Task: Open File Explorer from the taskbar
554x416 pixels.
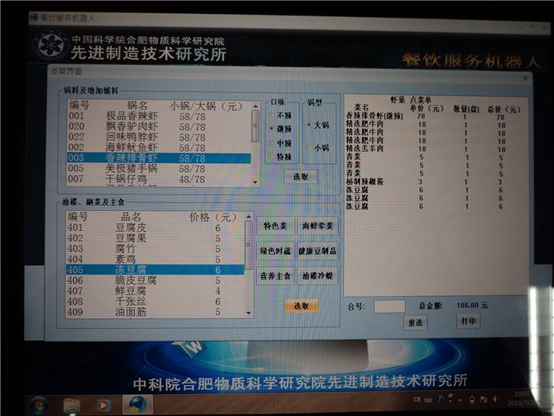Action: pos(72,405)
